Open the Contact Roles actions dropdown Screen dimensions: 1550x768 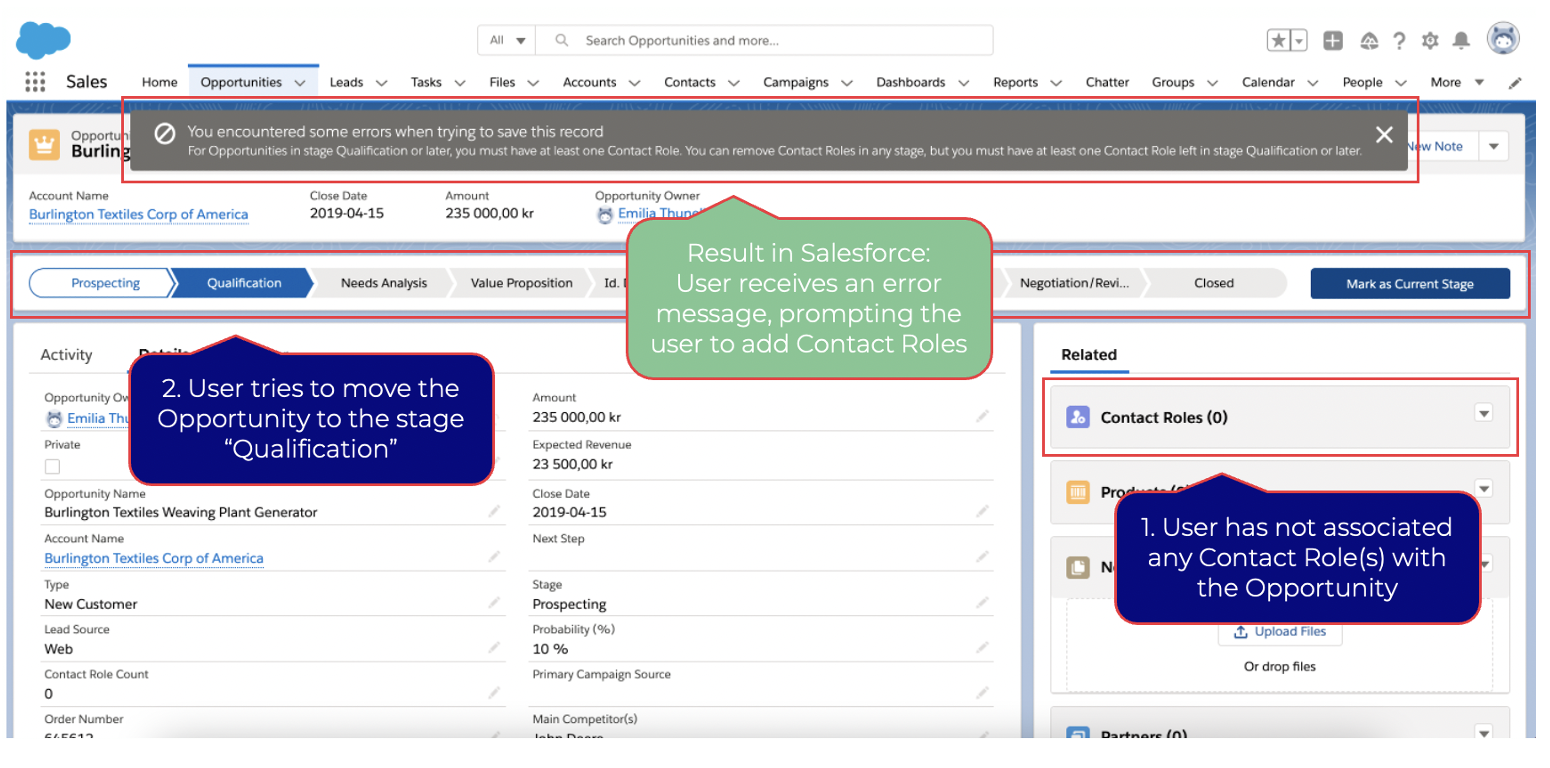[x=1484, y=413]
